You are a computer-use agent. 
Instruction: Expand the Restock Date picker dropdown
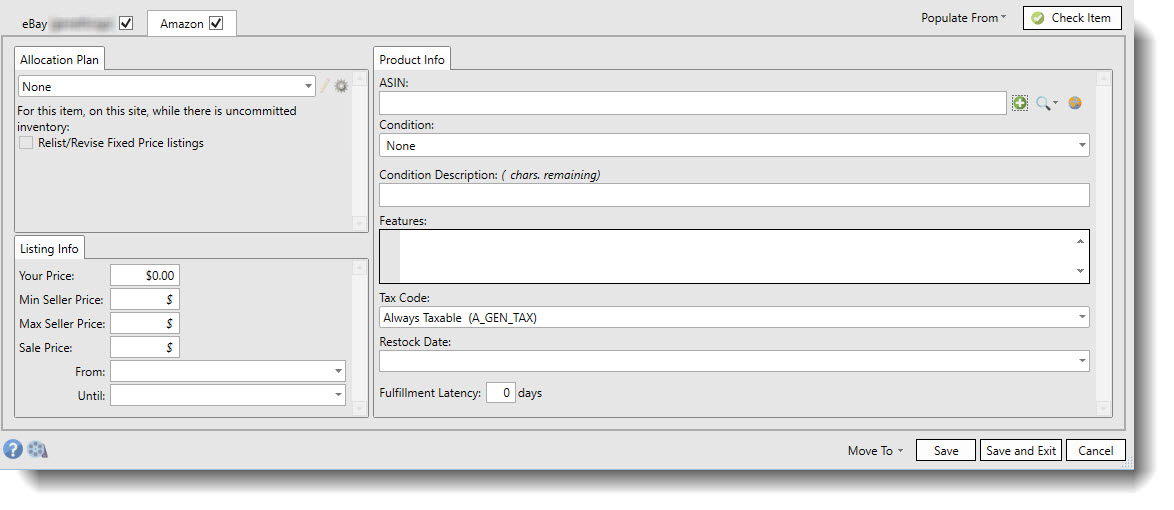pos(1082,361)
